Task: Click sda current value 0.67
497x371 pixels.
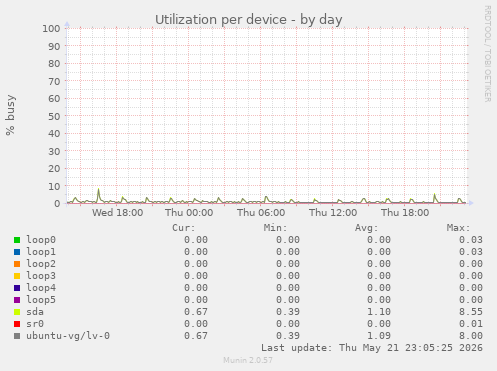Action: click(x=196, y=312)
